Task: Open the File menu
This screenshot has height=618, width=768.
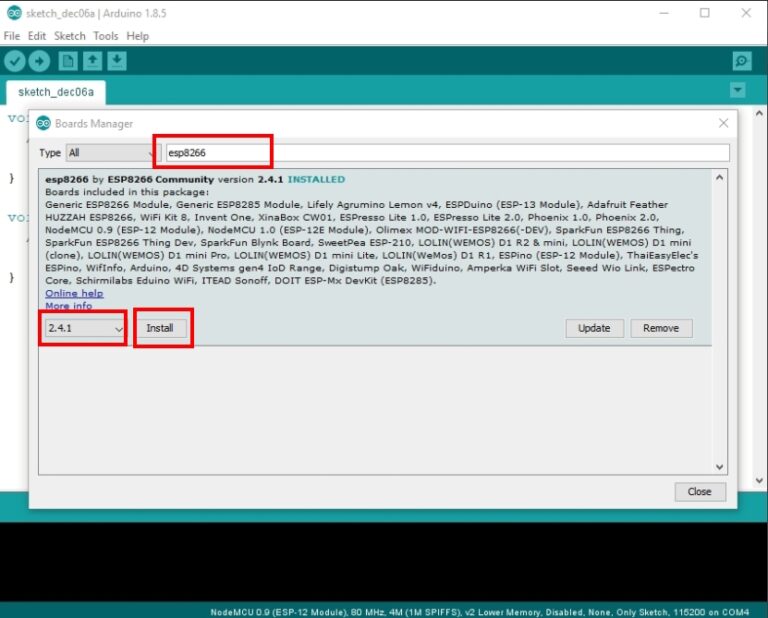Action: pyautogui.click(x=12, y=36)
